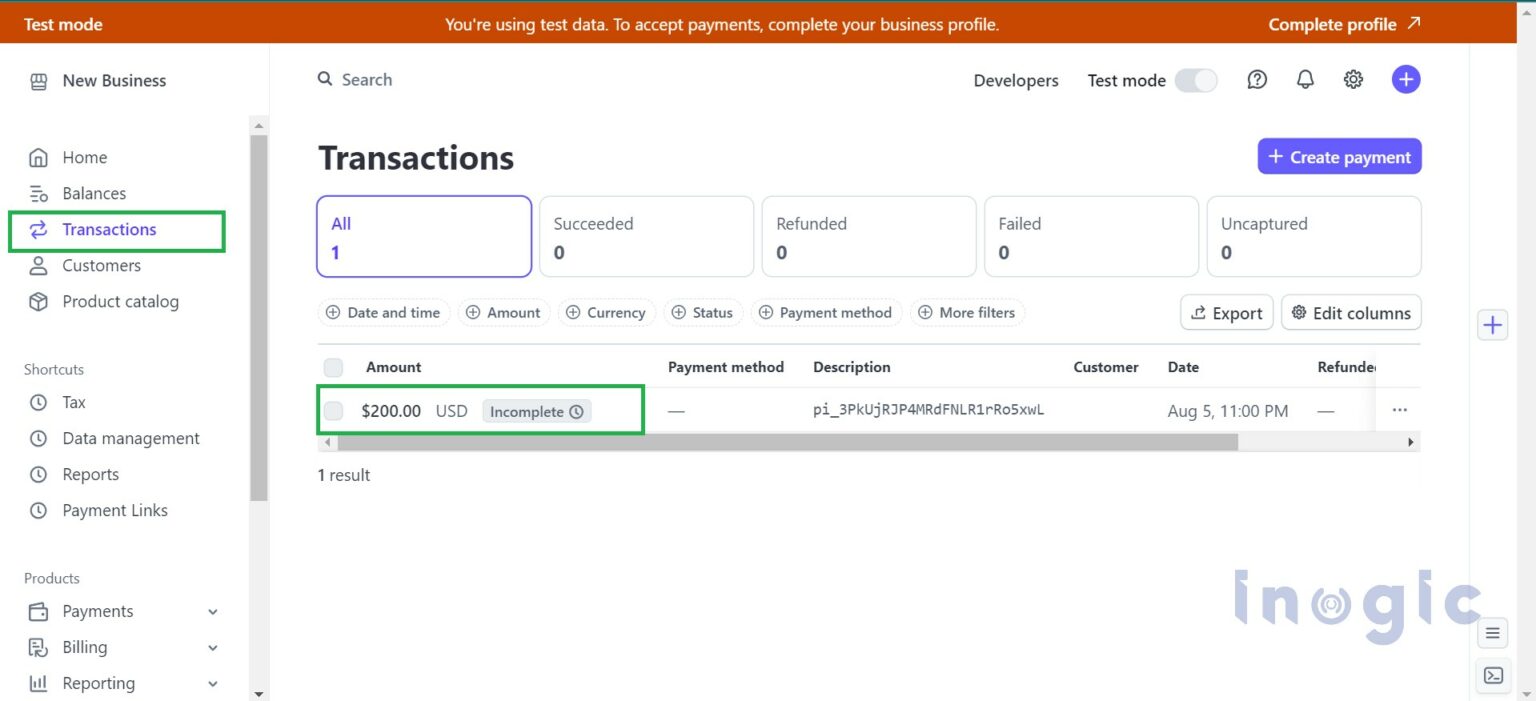Click the More filters plus icon
Image resolution: width=1536 pixels, height=701 pixels.
[925, 312]
